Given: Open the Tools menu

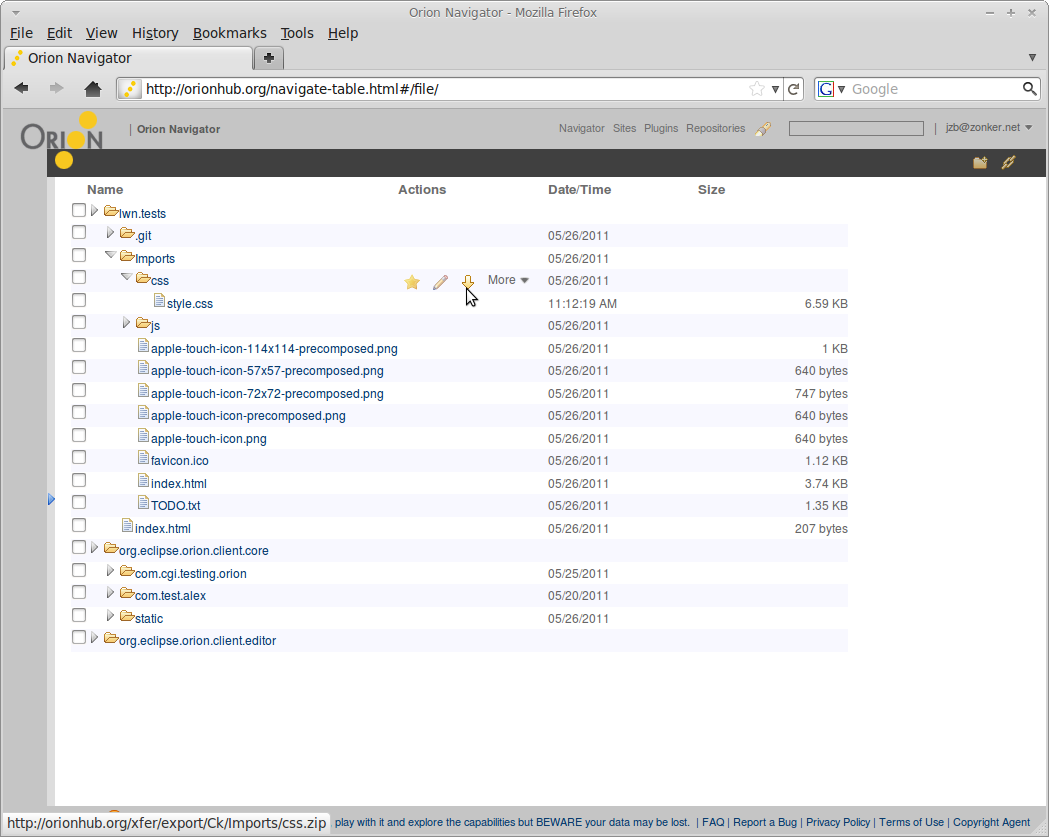Looking at the screenshot, I should [297, 33].
